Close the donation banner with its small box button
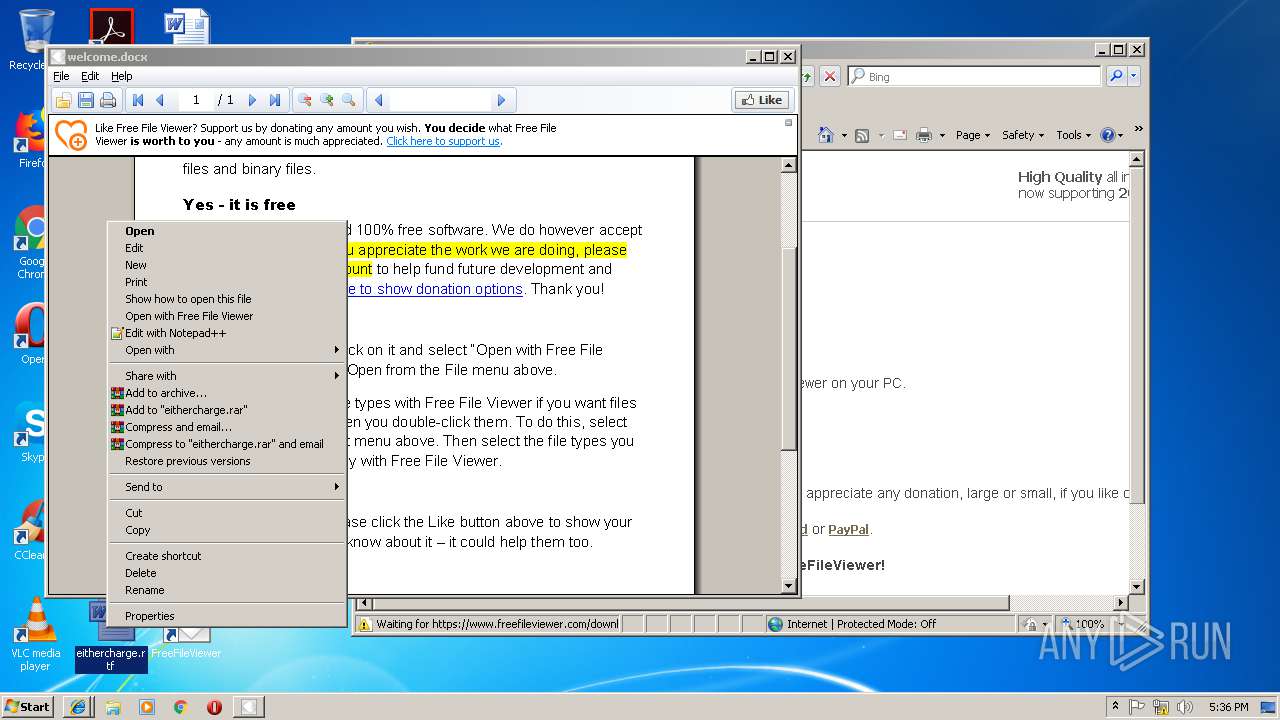The height and width of the screenshot is (720, 1280). [x=788, y=123]
